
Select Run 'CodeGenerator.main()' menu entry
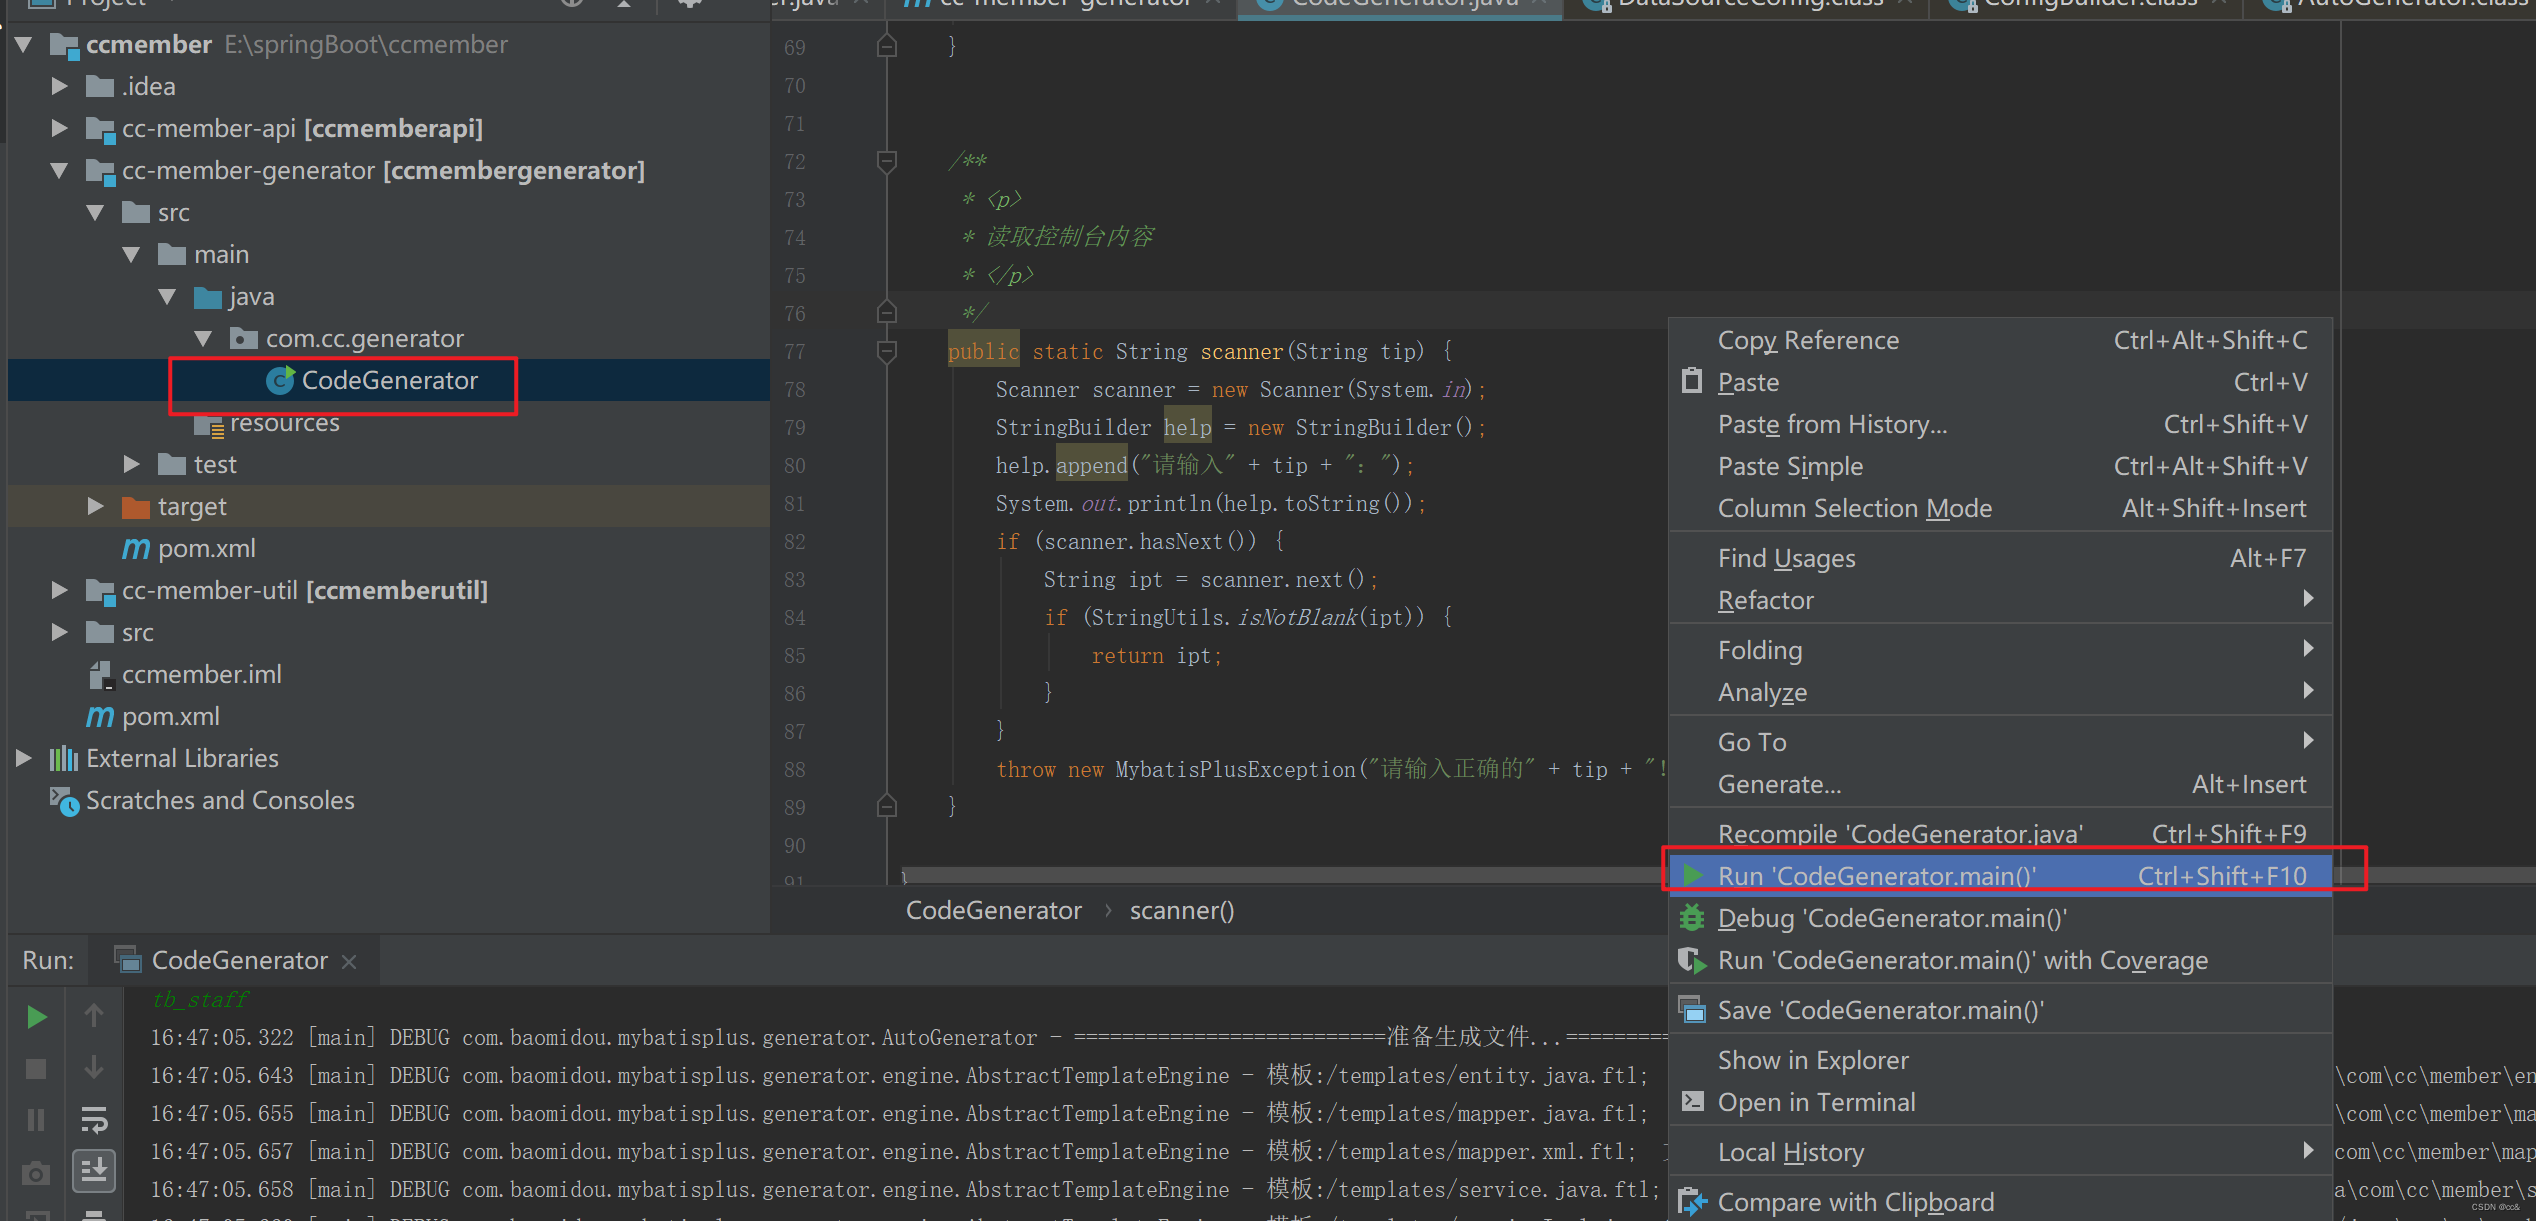1876,876
